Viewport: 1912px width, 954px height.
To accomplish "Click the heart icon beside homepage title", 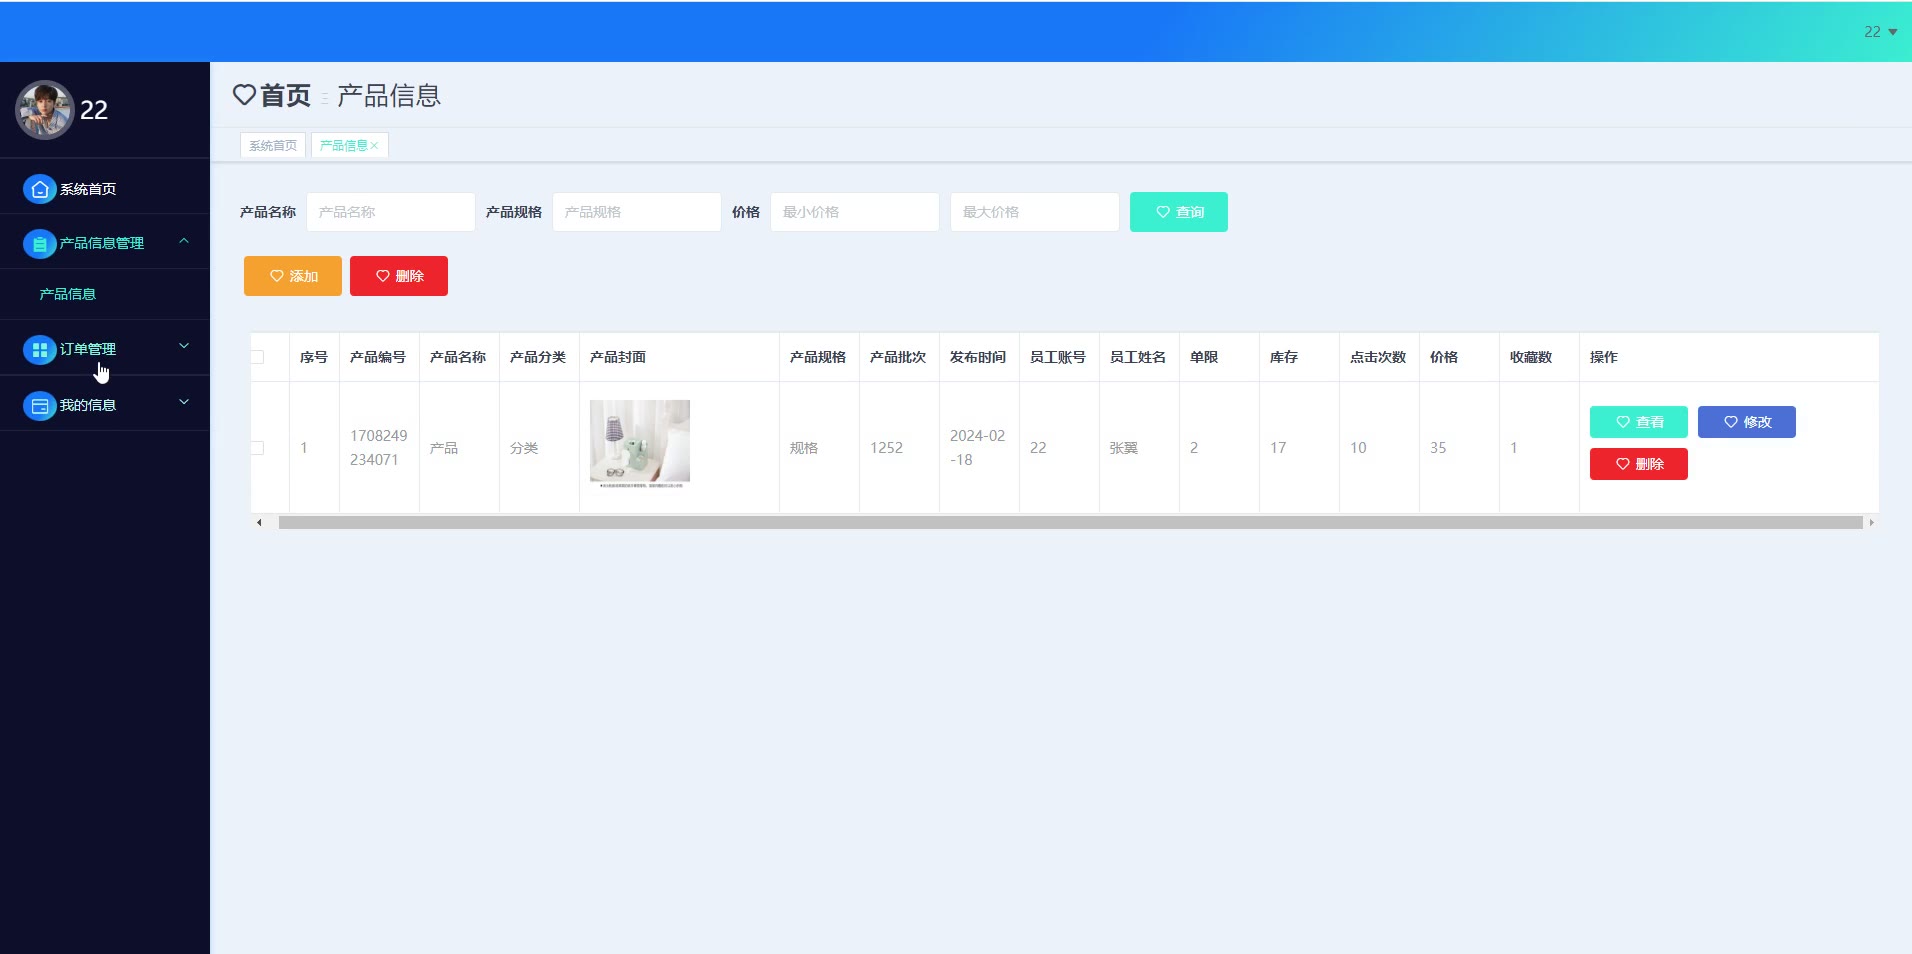I will click(244, 95).
